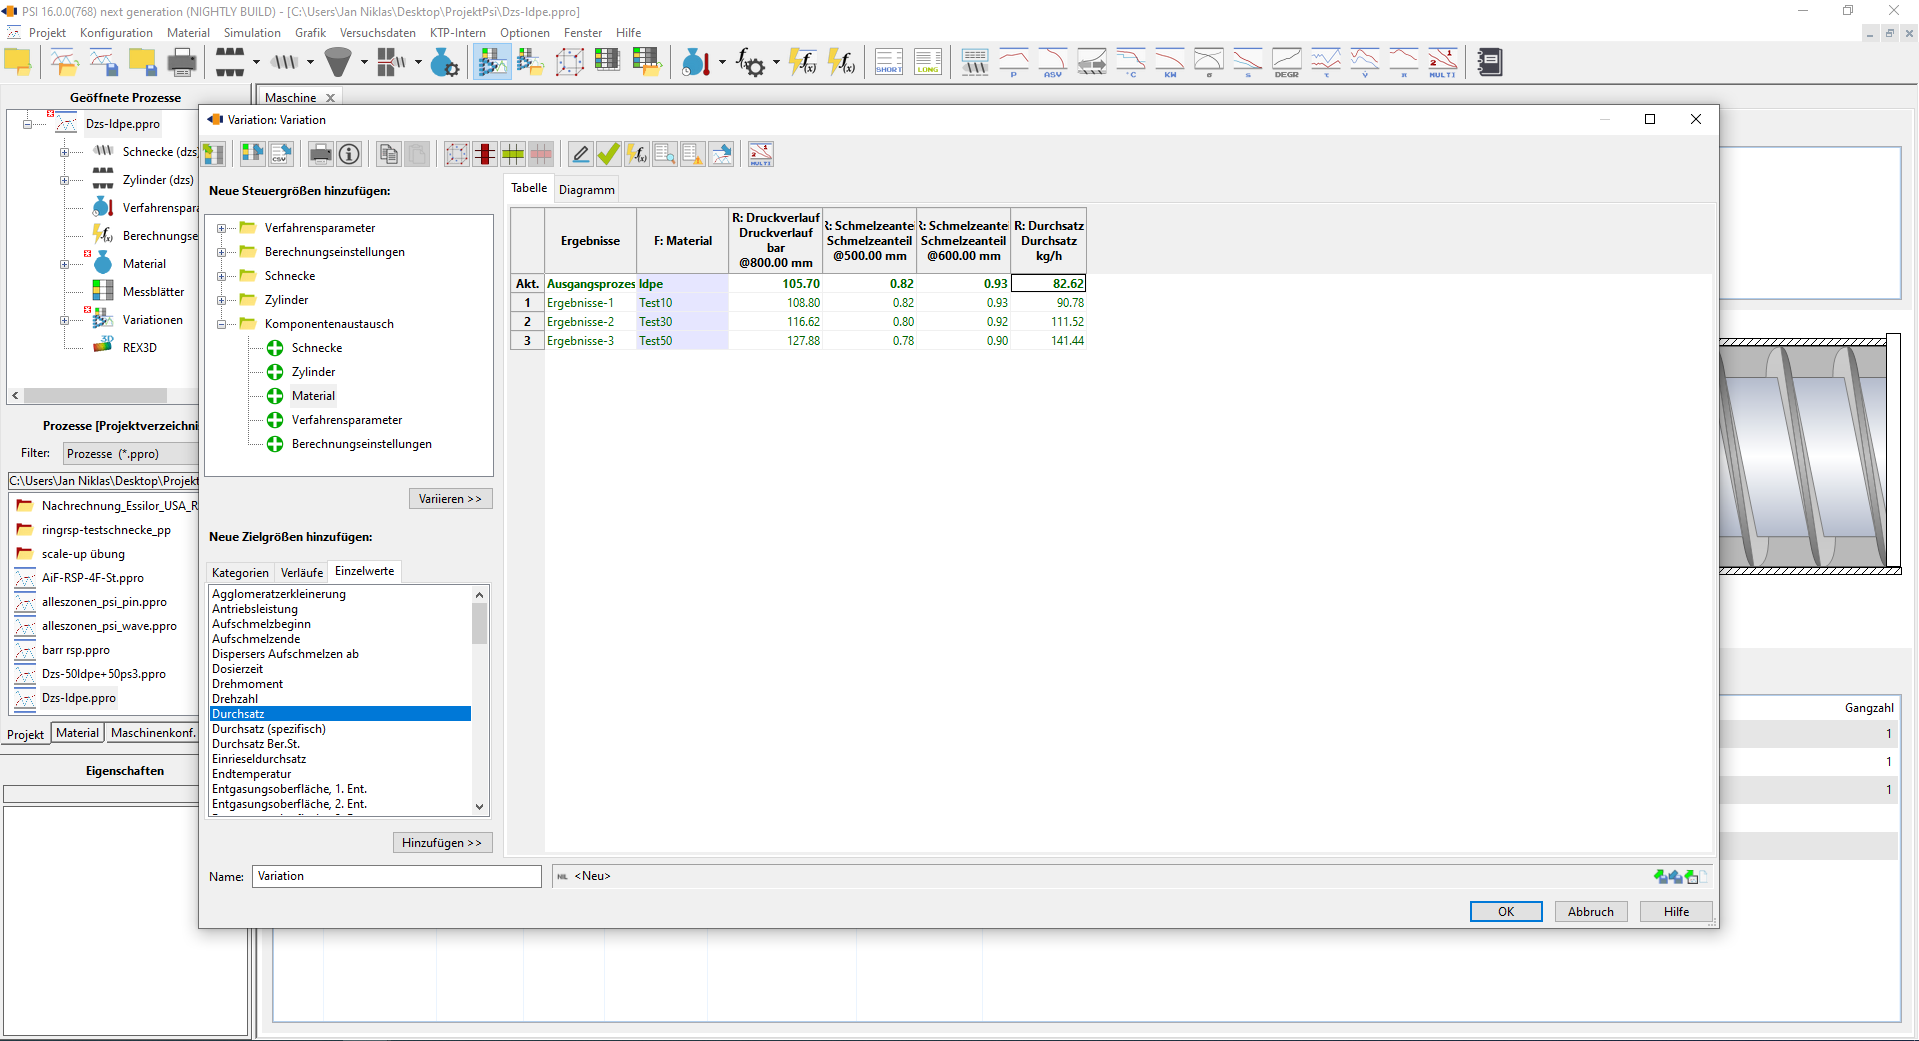Click the Zielgrößen list vertical scrollbar
This screenshot has width=1919, height=1041.
coord(480,700)
